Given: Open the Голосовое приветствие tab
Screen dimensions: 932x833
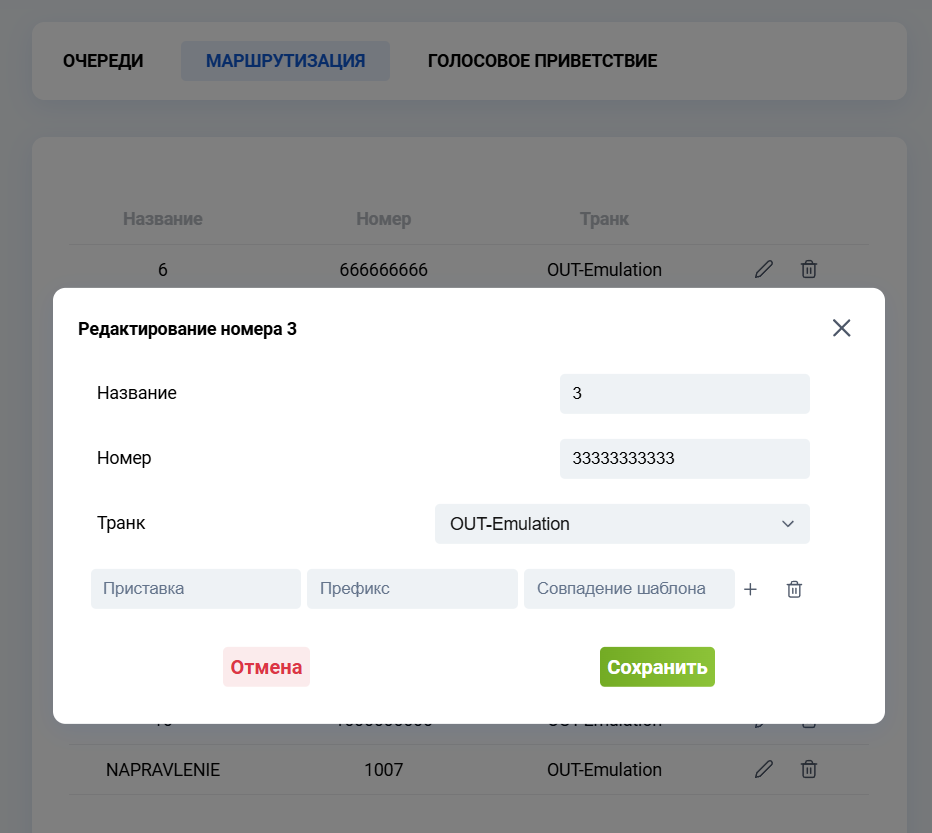Looking at the screenshot, I should [x=542, y=61].
